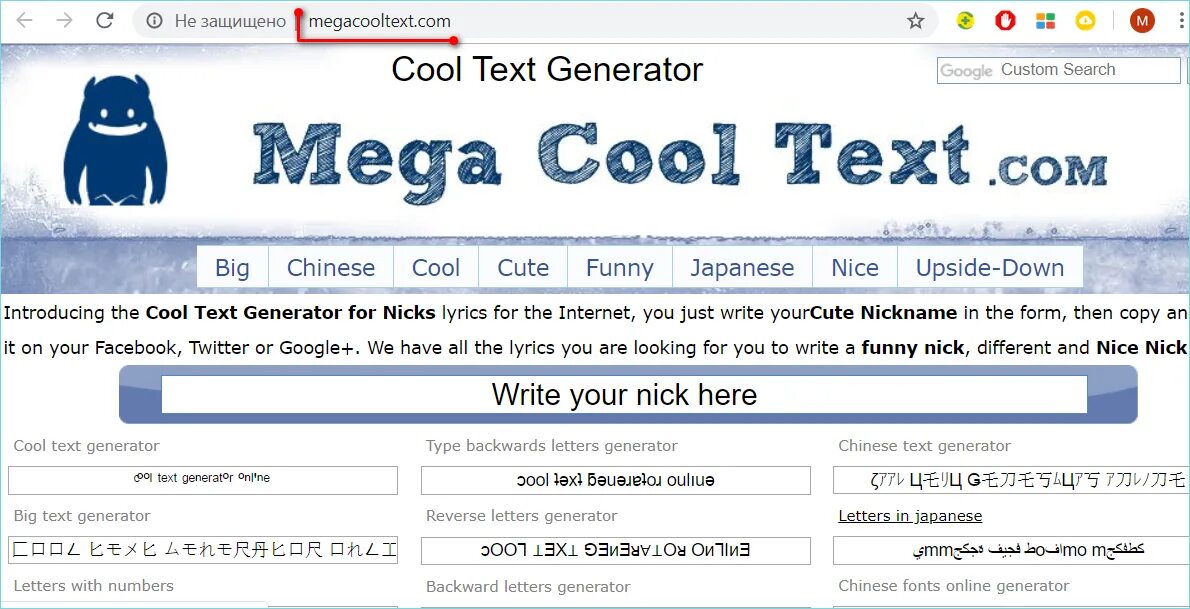Reload the current page
Image resolution: width=1190 pixels, height=609 pixels.
click(105, 21)
